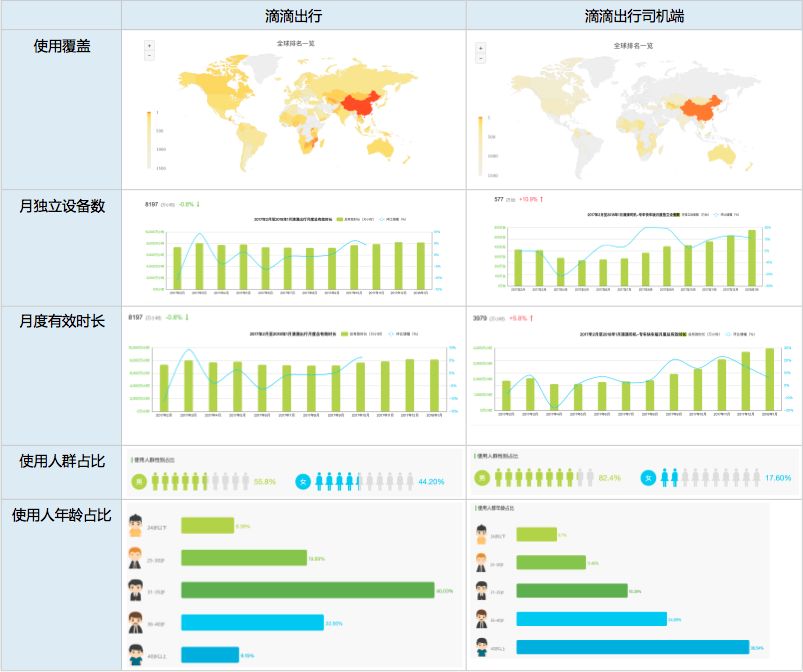Image resolution: width=803 pixels, height=672 pixels.
Task: Zoom in on the 滴滴出行司机端 world map
Action: click(x=481, y=49)
